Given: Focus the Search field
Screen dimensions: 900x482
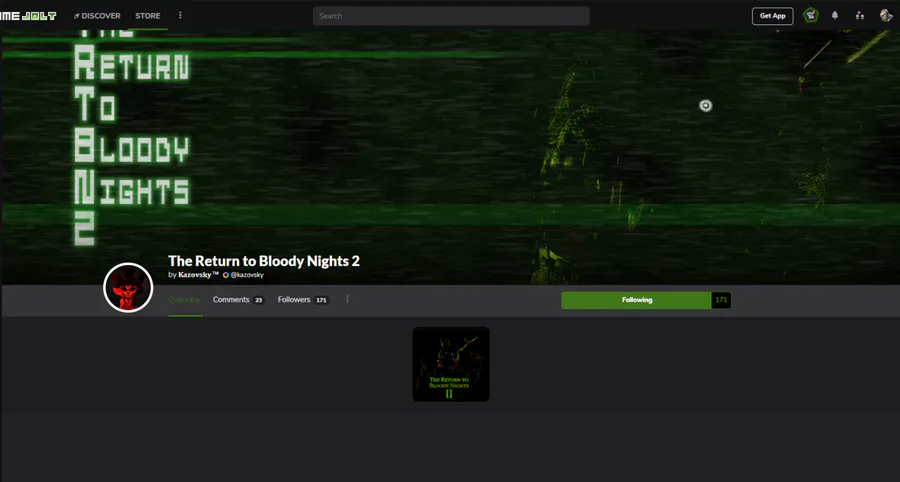Looking at the screenshot, I should [x=451, y=16].
